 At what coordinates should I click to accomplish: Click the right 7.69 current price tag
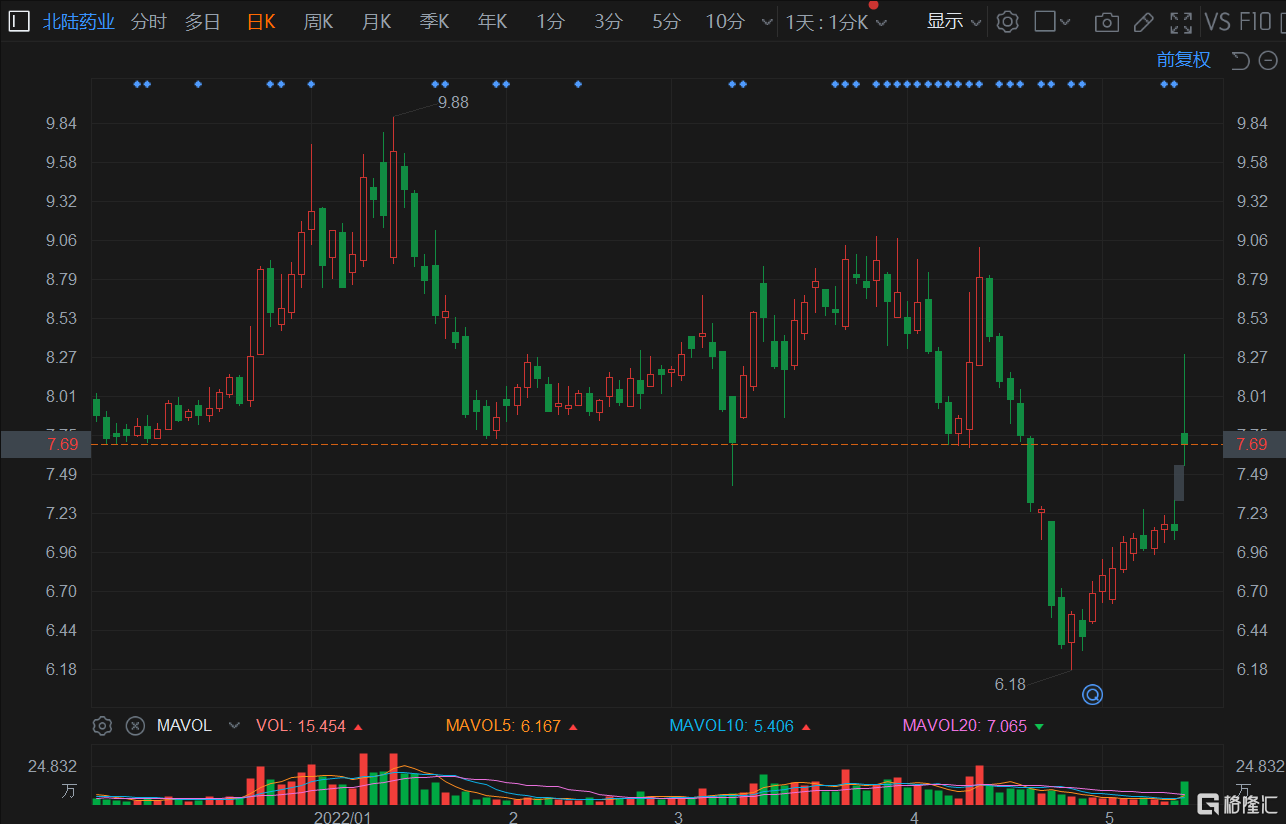pos(1254,444)
